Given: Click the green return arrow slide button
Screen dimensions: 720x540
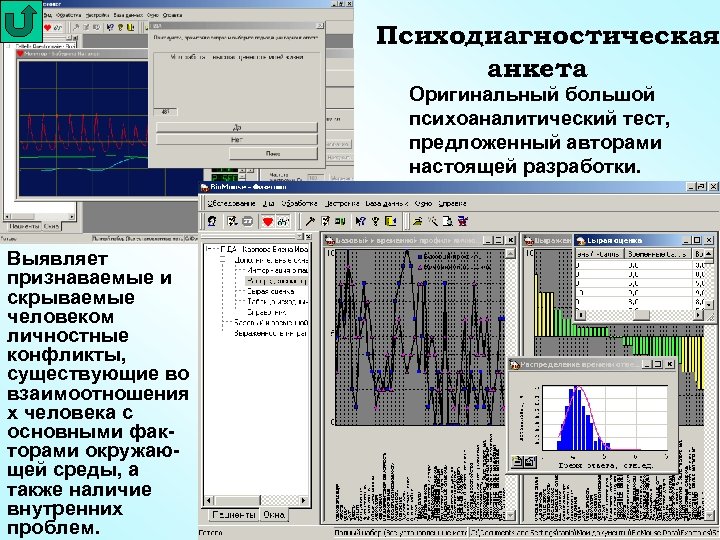Looking at the screenshot, I should (x=21, y=21).
